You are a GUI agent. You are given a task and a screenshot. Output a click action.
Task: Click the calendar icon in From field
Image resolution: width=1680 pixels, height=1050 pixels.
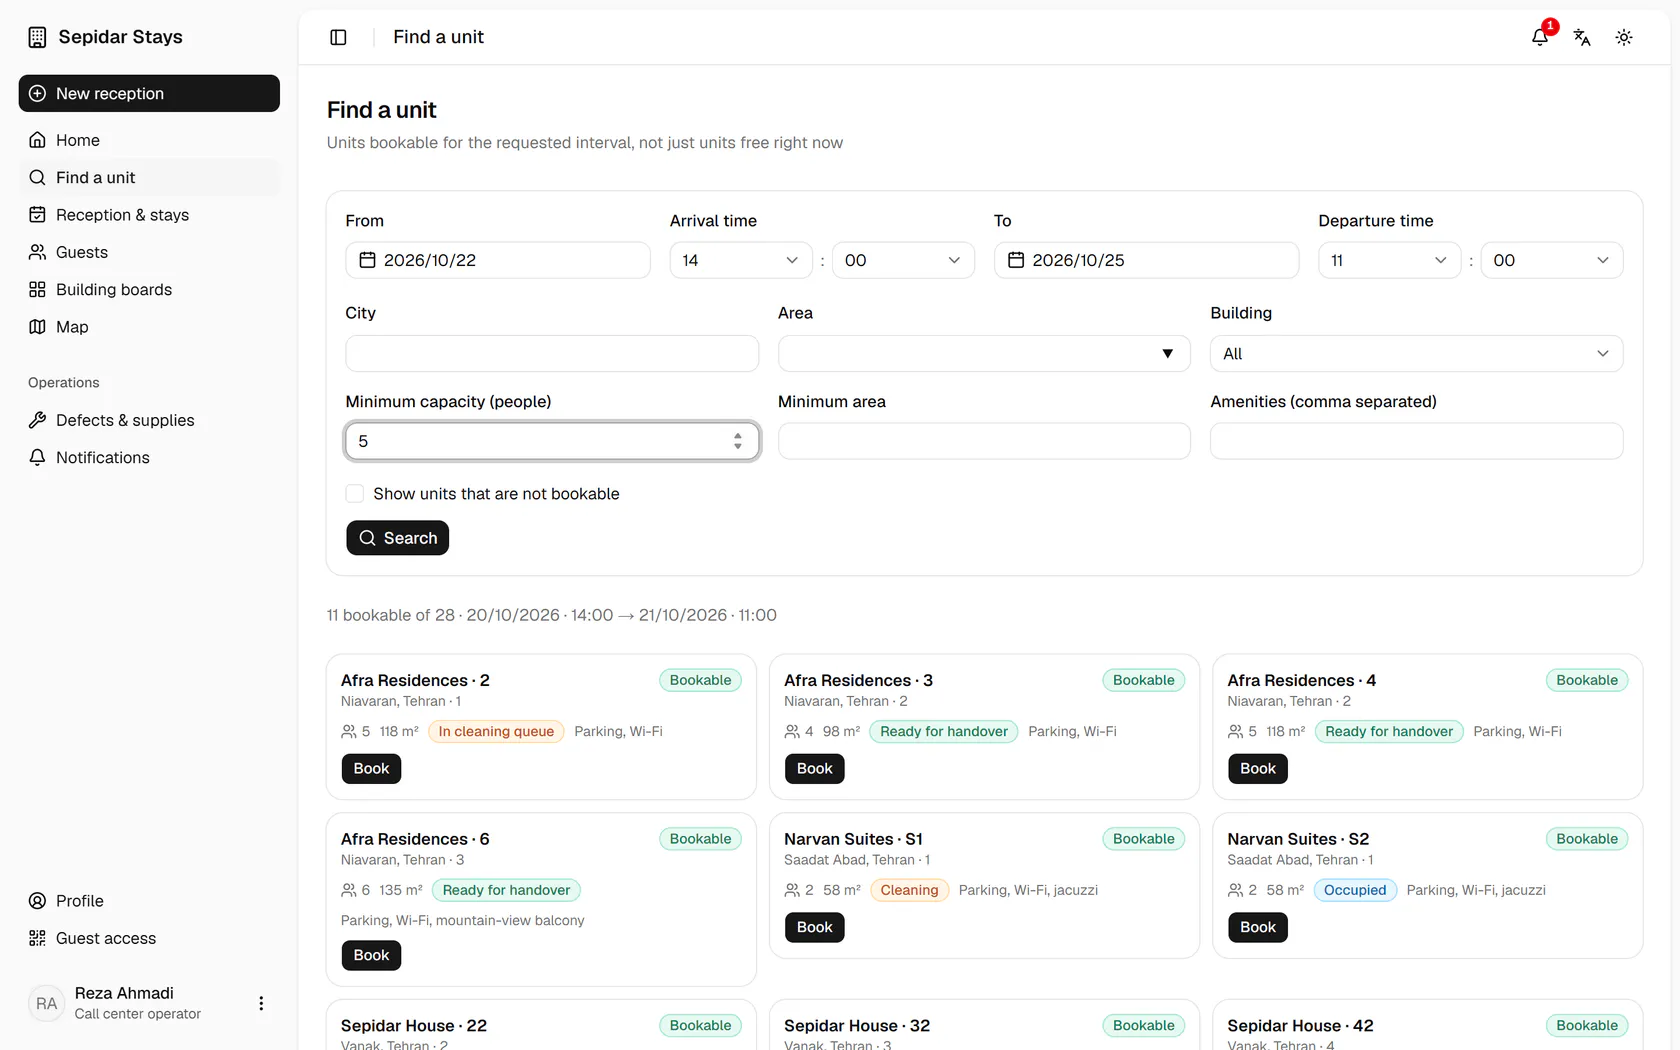coord(367,260)
